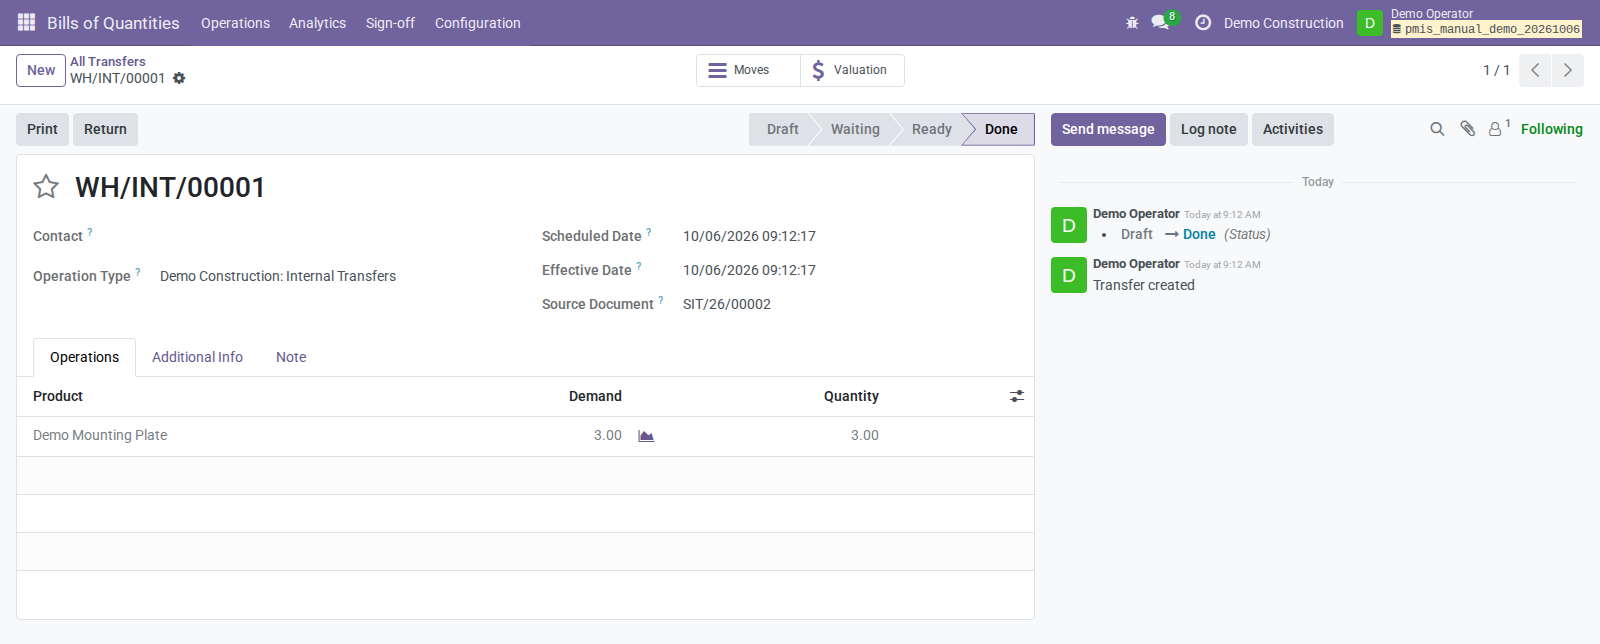This screenshot has width=1600, height=644.
Task: Switch to the Note tab
Action: coord(291,357)
